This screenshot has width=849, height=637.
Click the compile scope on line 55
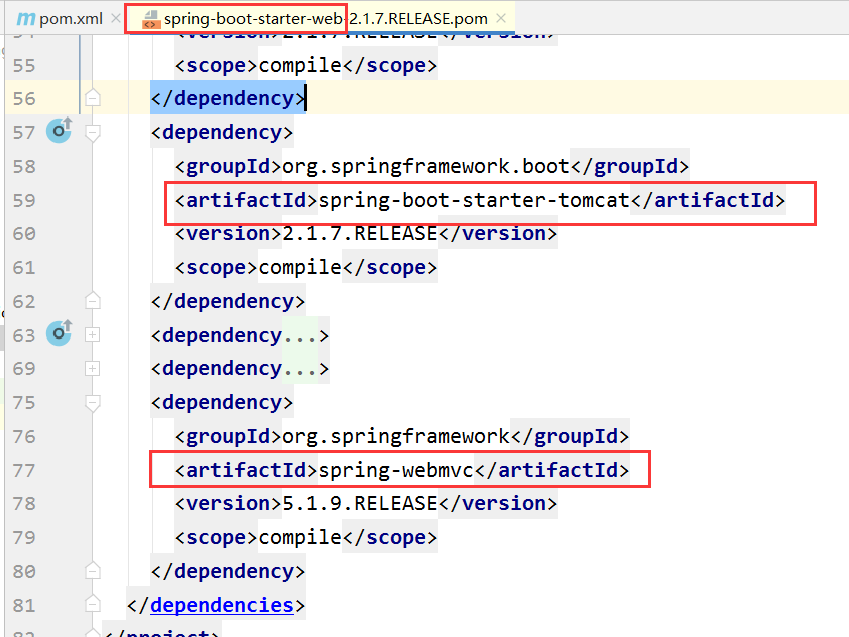[x=300, y=66]
